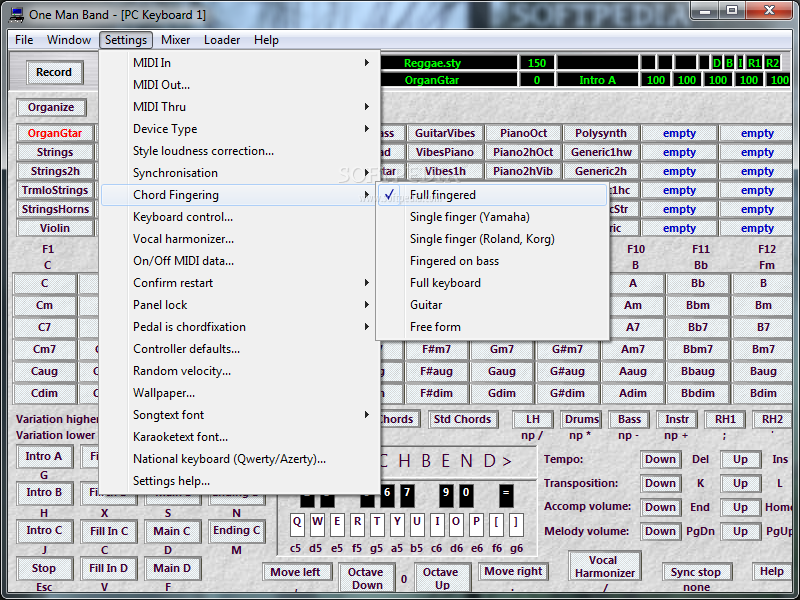Select Free form fingering option

tap(492, 327)
